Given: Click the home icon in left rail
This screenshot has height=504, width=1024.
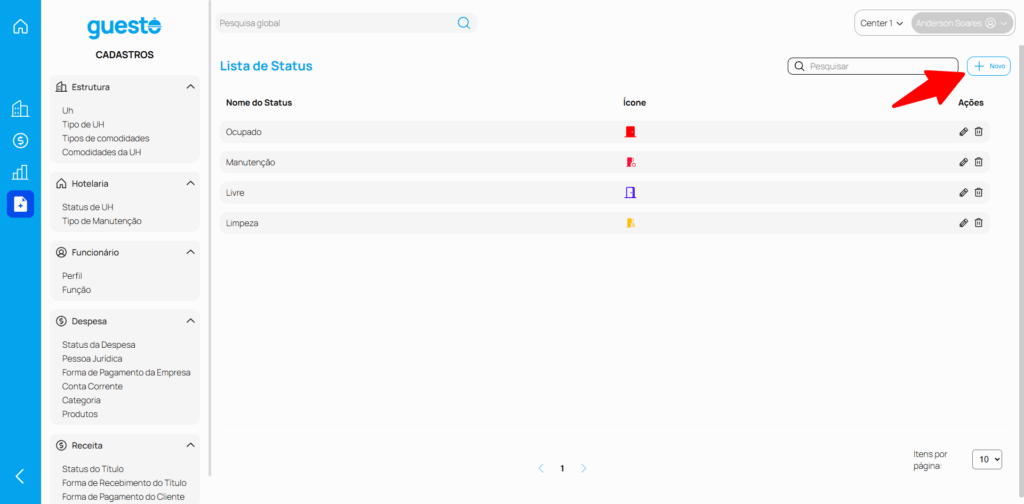Looking at the screenshot, I should point(20,26).
